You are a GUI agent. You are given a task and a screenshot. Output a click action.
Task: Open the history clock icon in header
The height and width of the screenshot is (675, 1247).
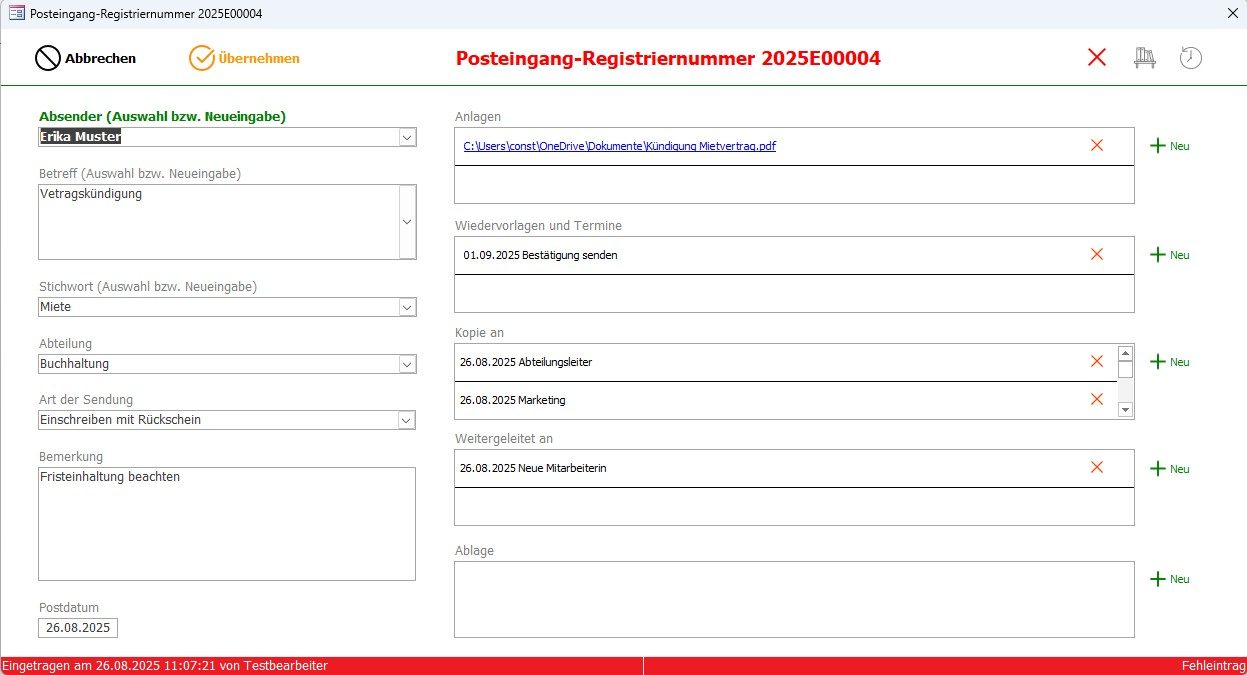1190,57
